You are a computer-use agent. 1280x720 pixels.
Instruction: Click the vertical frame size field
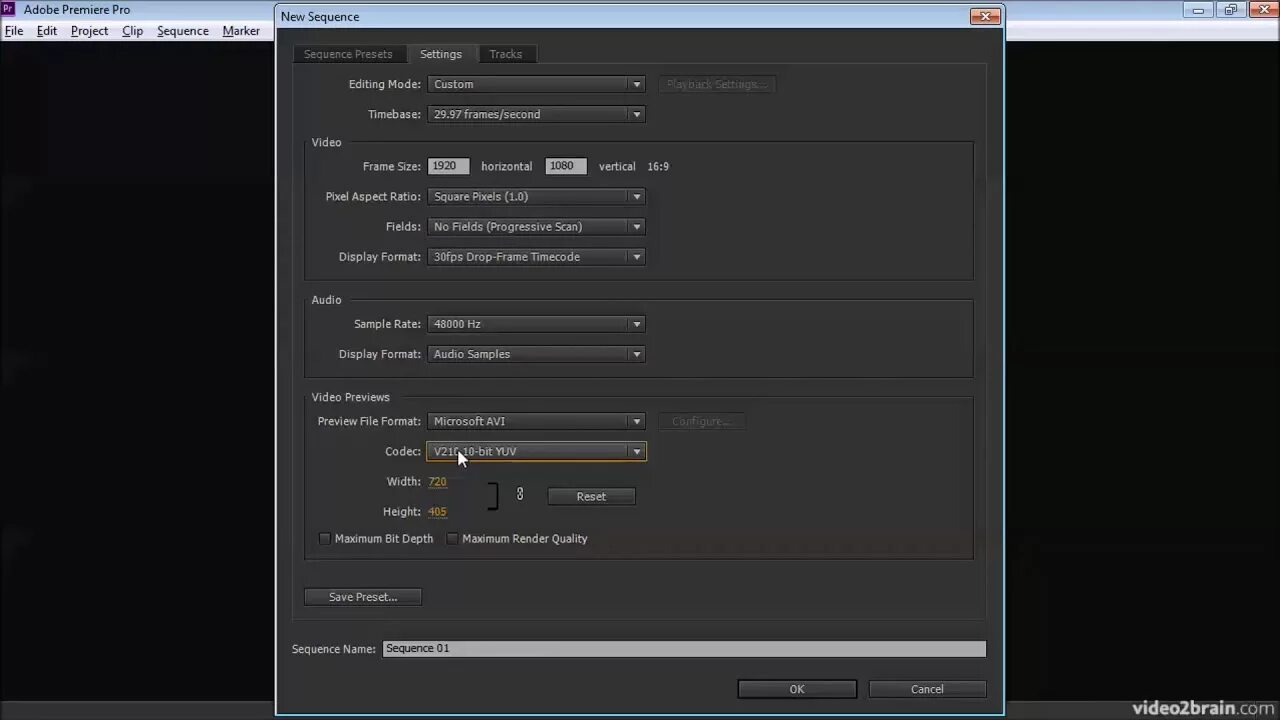(566, 166)
